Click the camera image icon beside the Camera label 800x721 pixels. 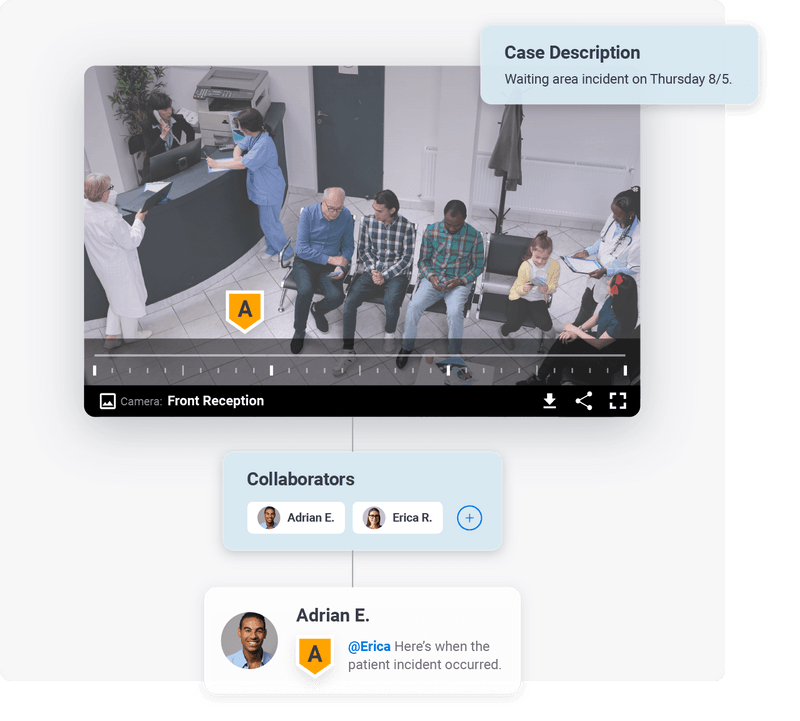point(107,400)
